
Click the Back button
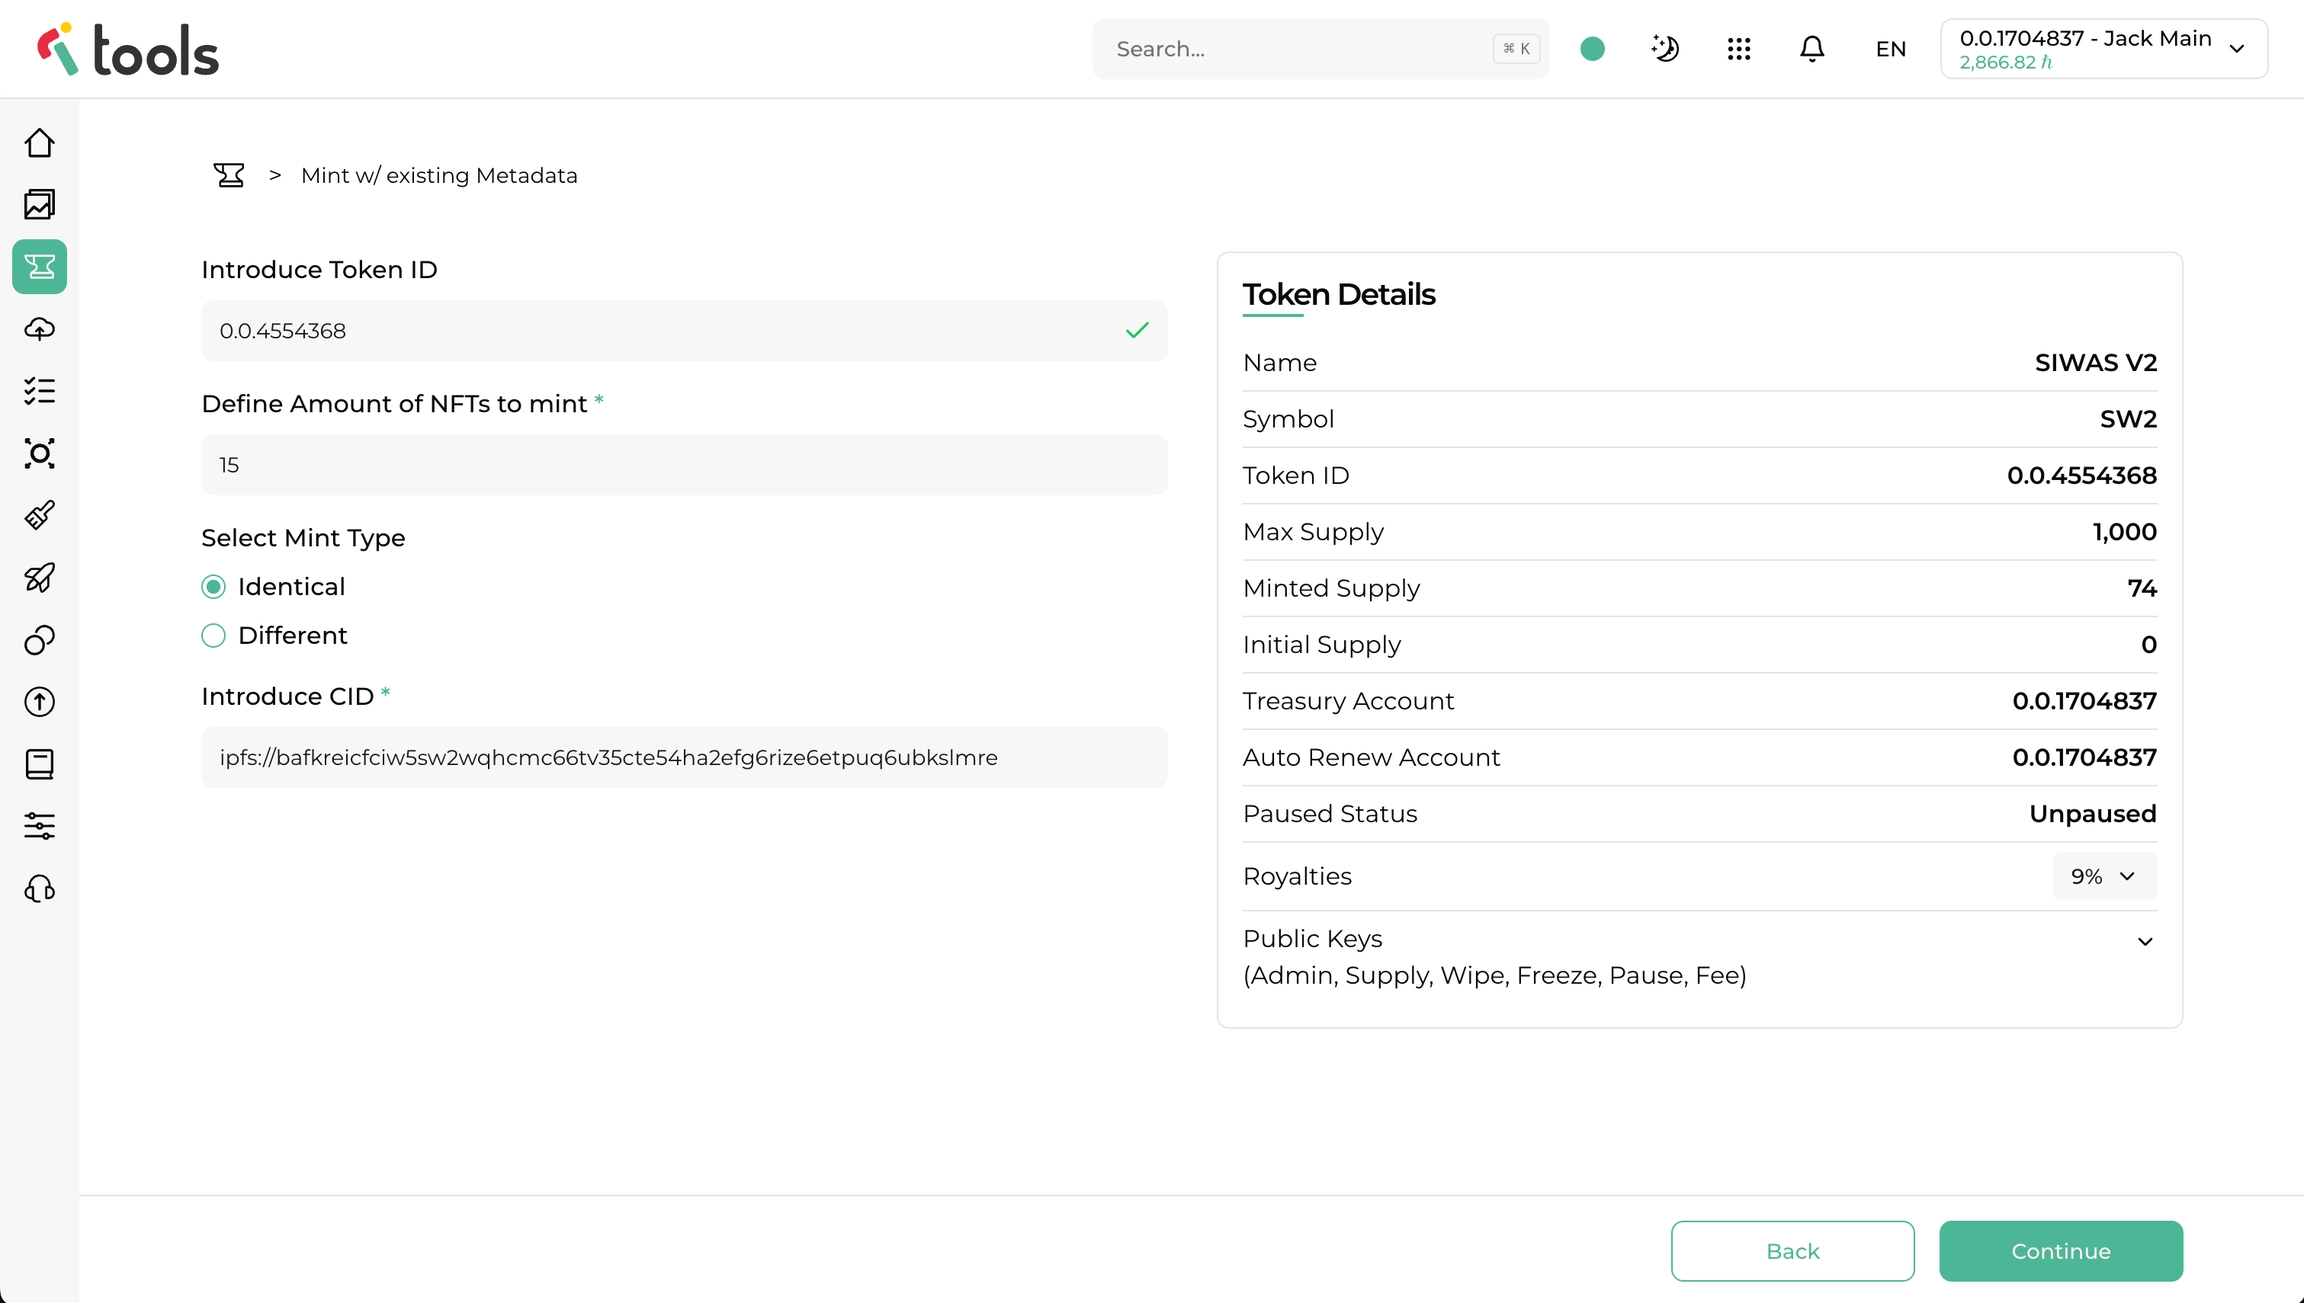coord(1792,1251)
